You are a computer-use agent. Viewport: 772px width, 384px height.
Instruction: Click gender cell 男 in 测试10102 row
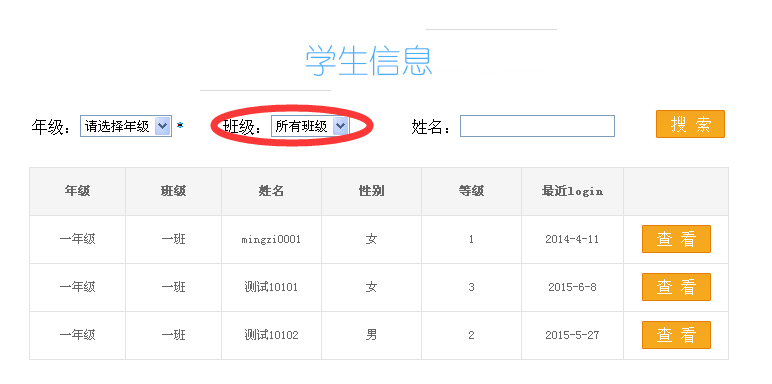371,335
